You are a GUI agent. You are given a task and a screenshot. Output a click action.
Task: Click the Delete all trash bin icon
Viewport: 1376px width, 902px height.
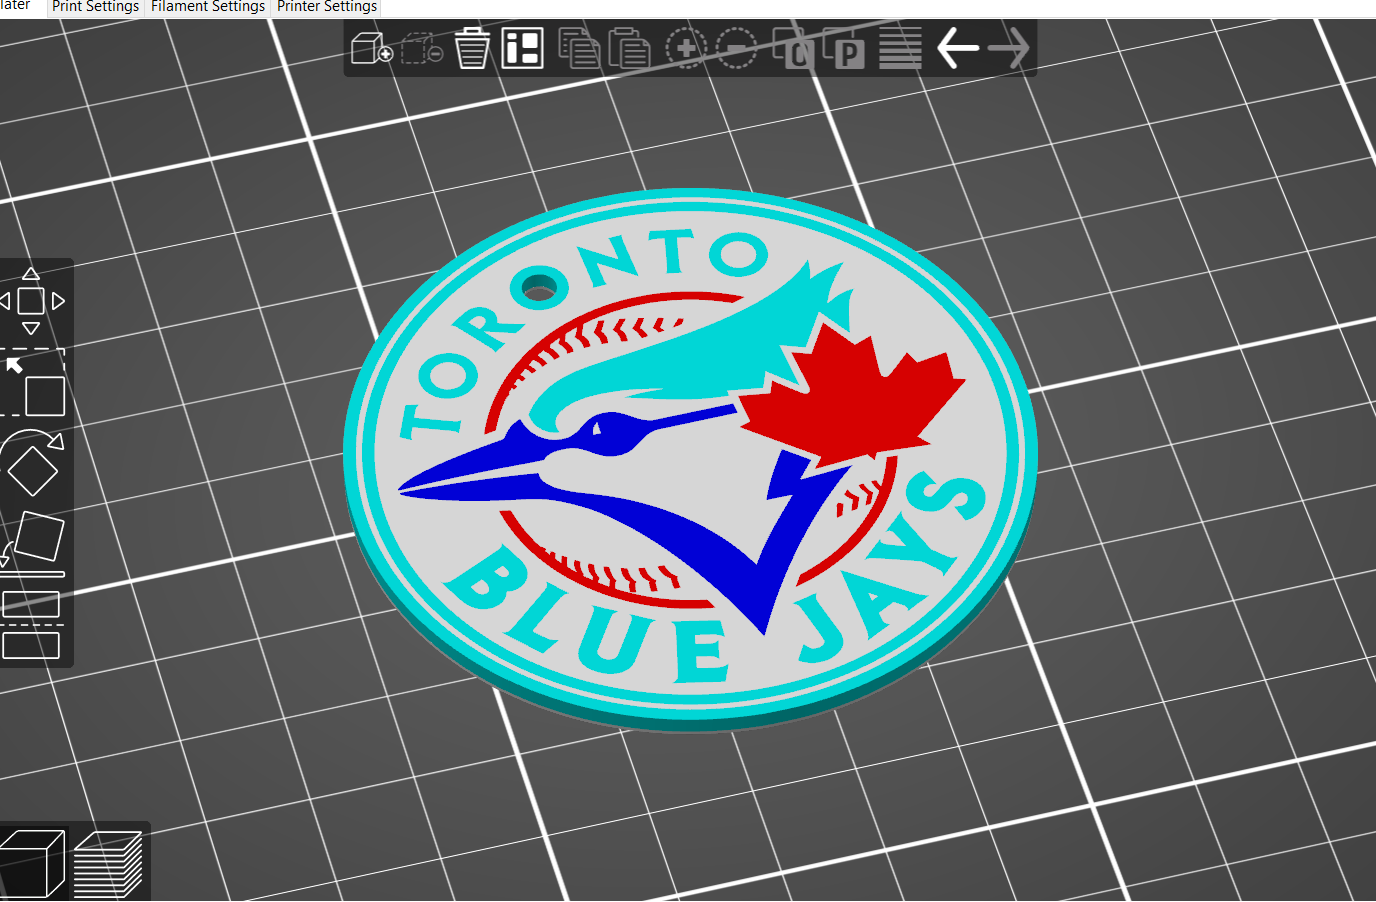coord(472,48)
